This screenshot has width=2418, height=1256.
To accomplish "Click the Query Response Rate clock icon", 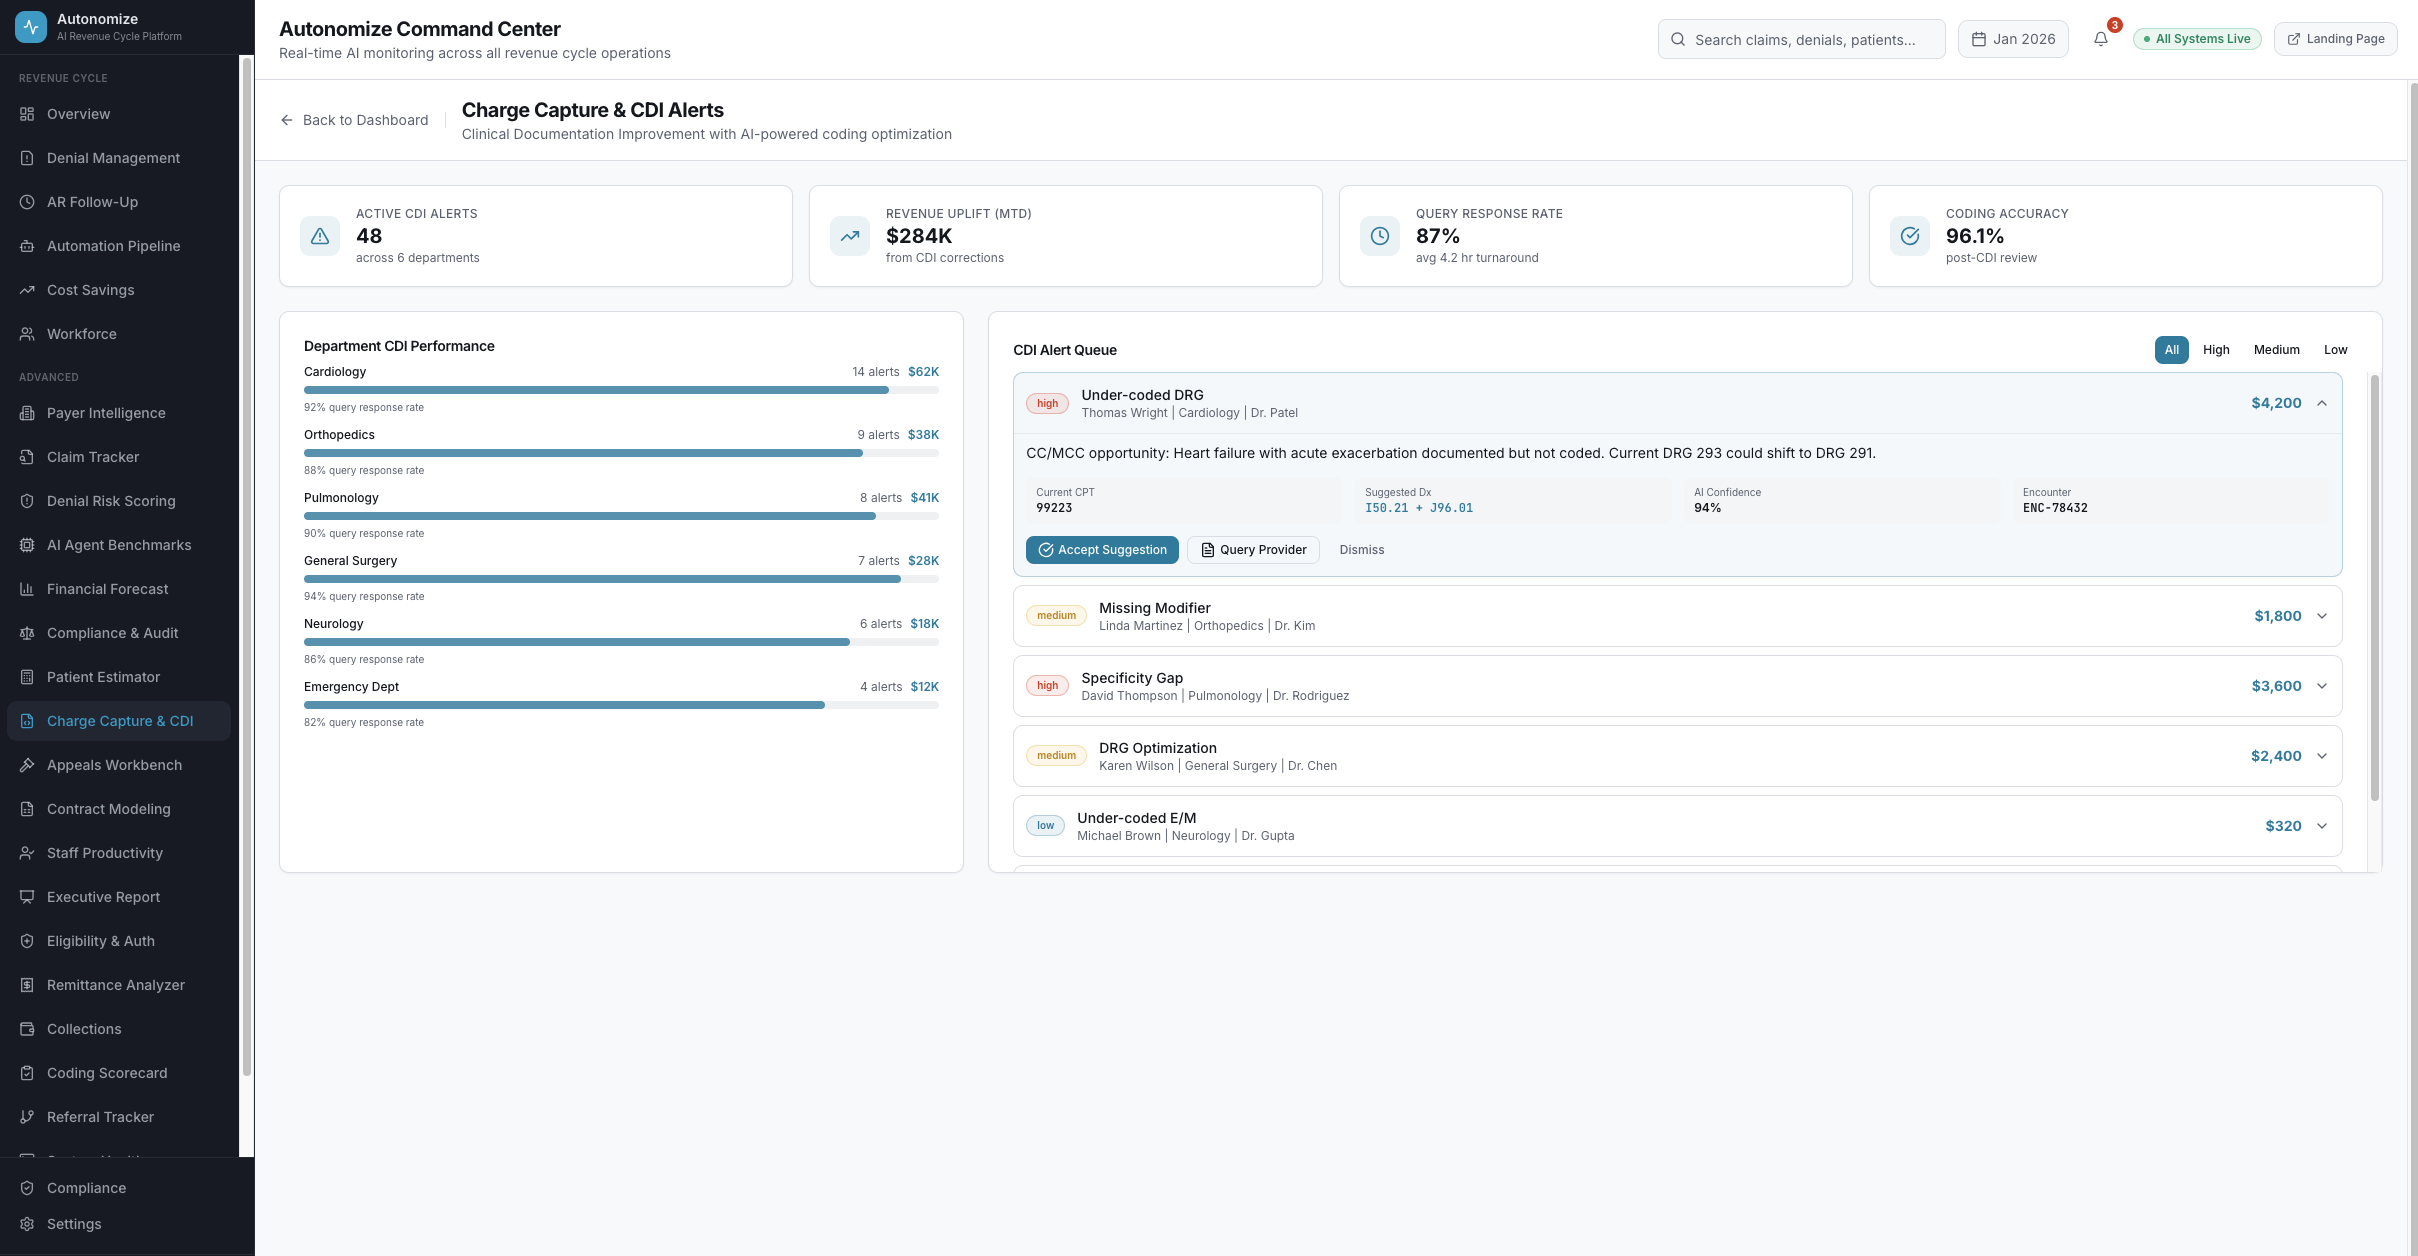I will (x=1379, y=236).
